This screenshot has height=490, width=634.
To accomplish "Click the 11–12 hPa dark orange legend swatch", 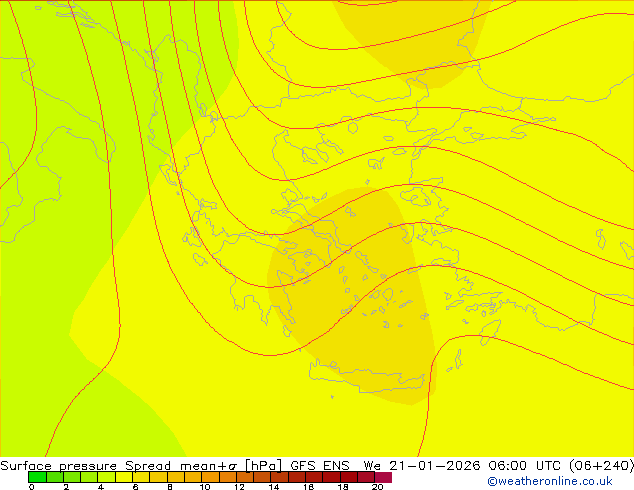I will (x=228, y=477).
